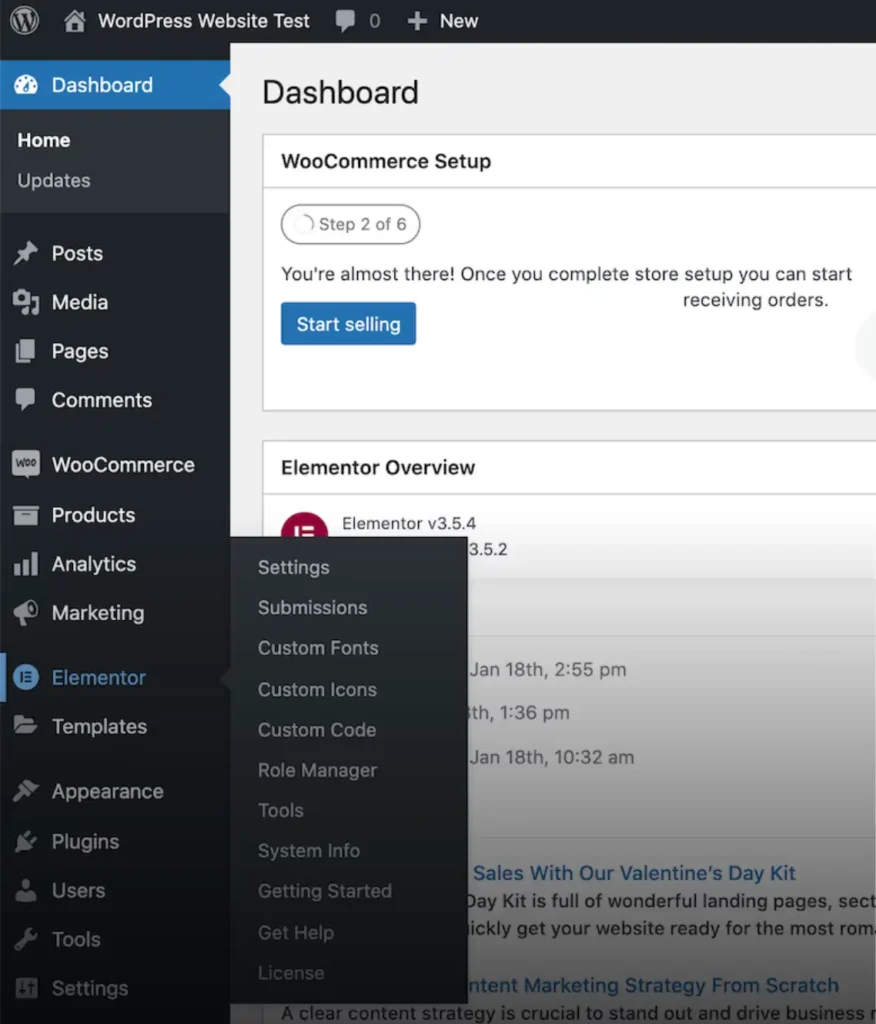Open the Valentine's Day Kit news link
The height and width of the screenshot is (1024, 876).
tap(634, 873)
